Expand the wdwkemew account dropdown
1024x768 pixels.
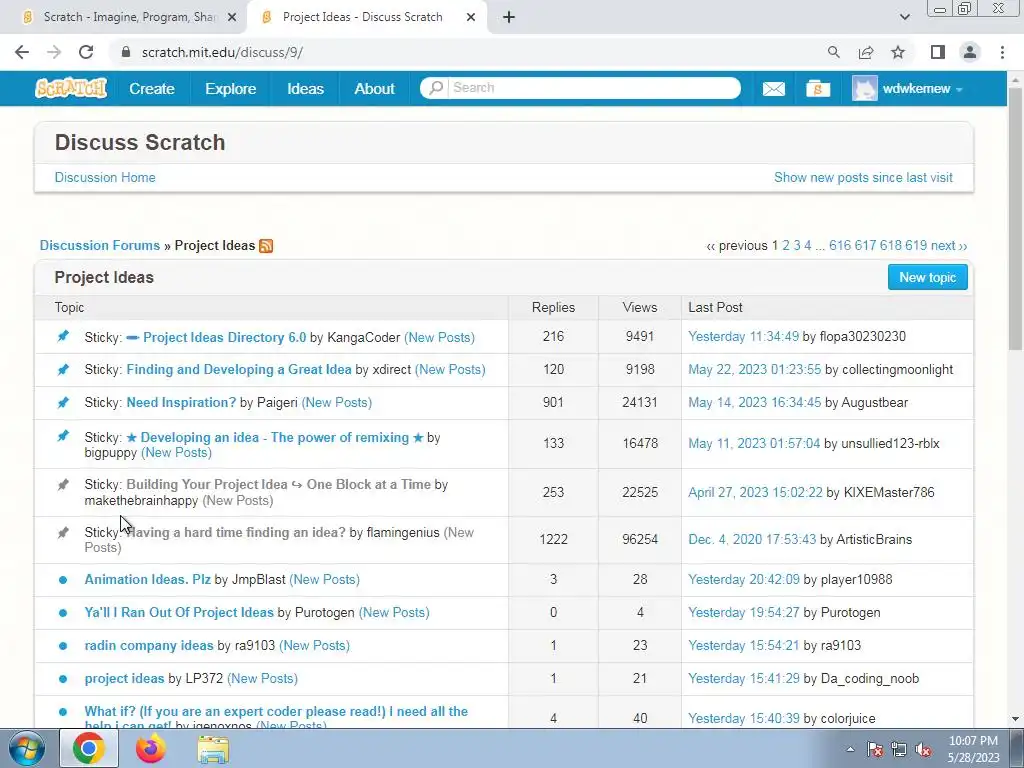(959, 89)
